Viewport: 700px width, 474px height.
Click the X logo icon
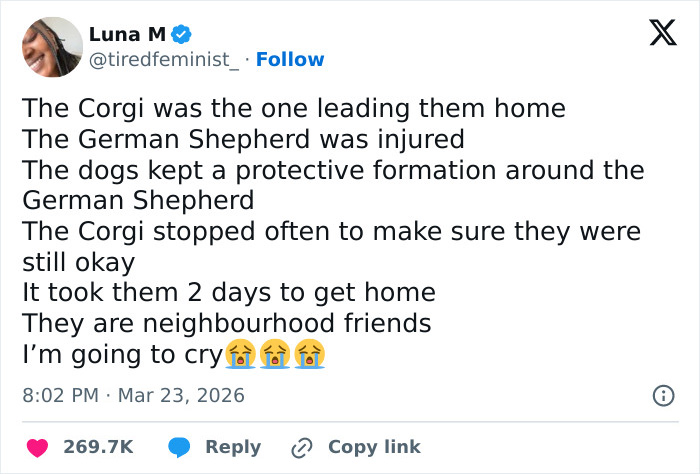click(x=656, y=35)
